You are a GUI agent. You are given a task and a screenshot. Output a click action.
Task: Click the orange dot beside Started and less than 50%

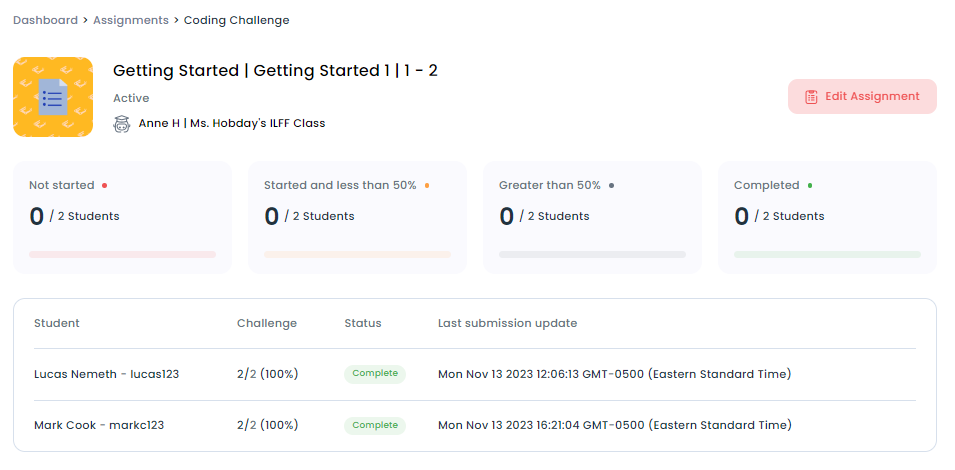(x=427, y=185)
